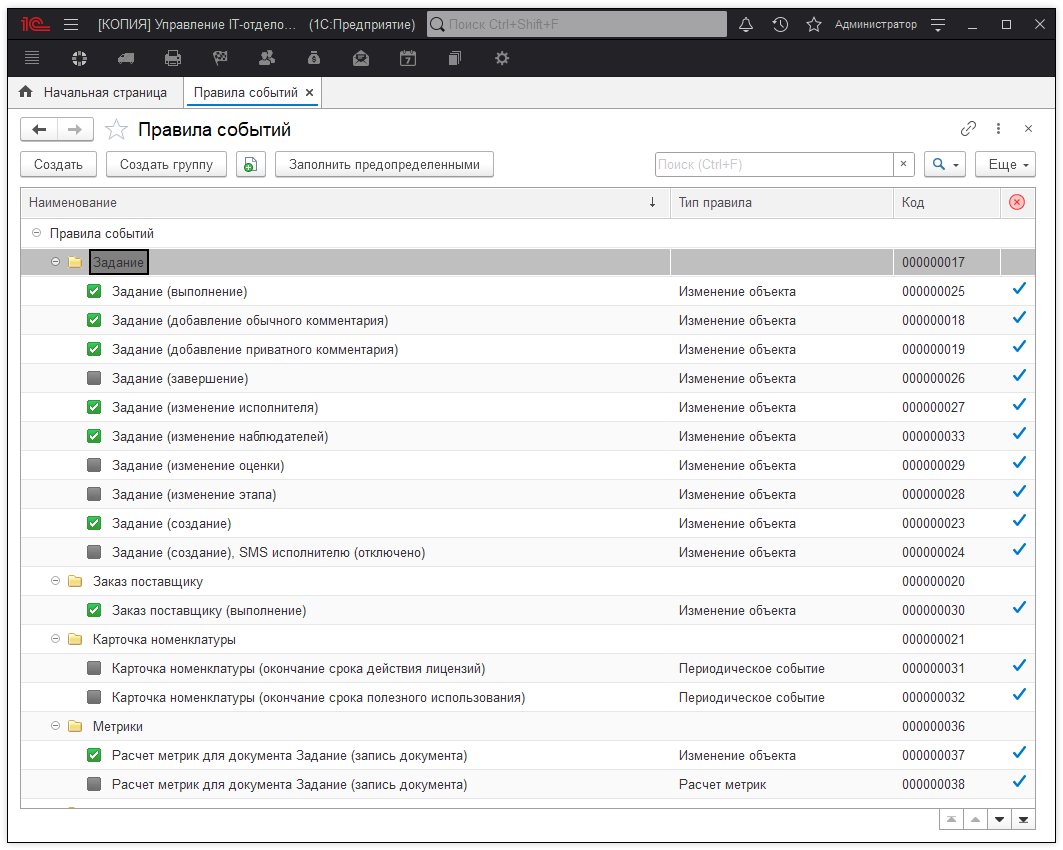This screenshot has width=1063, height=850.
Task: Add Правила событий to favorites star
Action: pyautogui.click(x=117, y=130)
